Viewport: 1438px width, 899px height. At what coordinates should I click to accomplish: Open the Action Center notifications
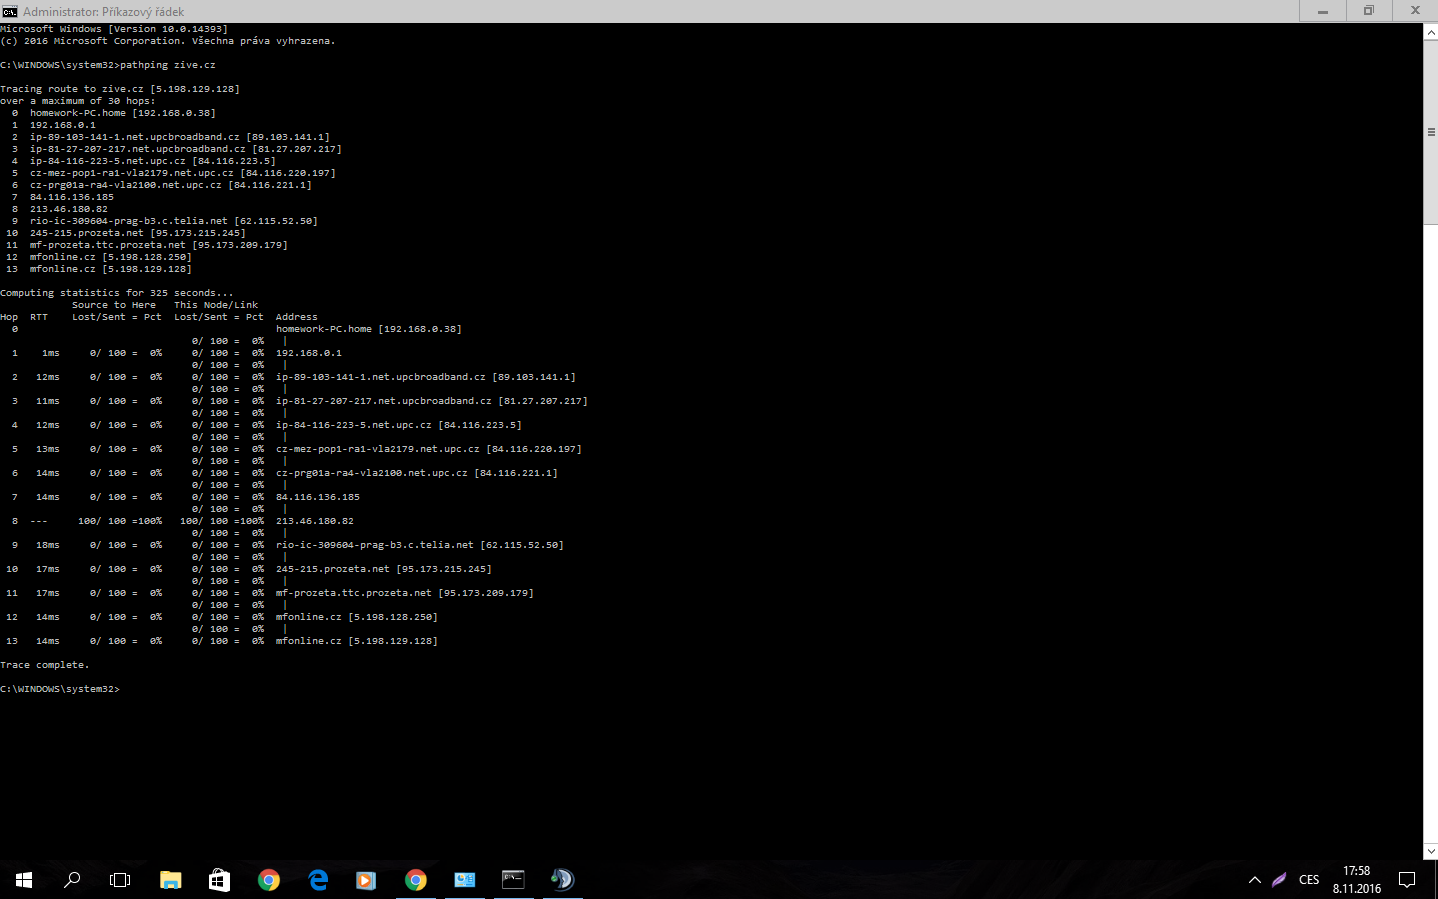pos(1407,880)
